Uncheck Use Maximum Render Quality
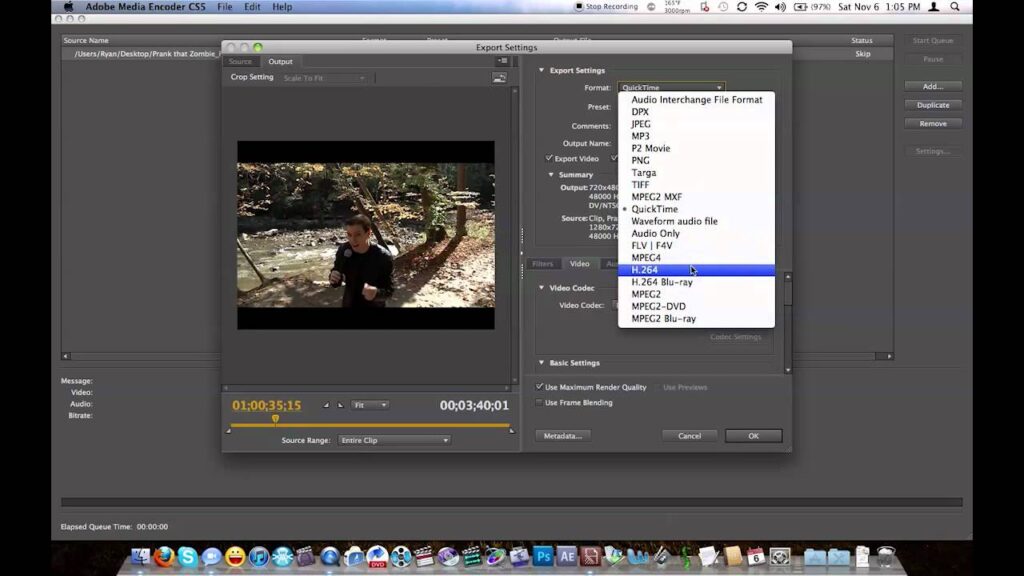This screenshot has width=1024, height=576. tap(540, 387)
